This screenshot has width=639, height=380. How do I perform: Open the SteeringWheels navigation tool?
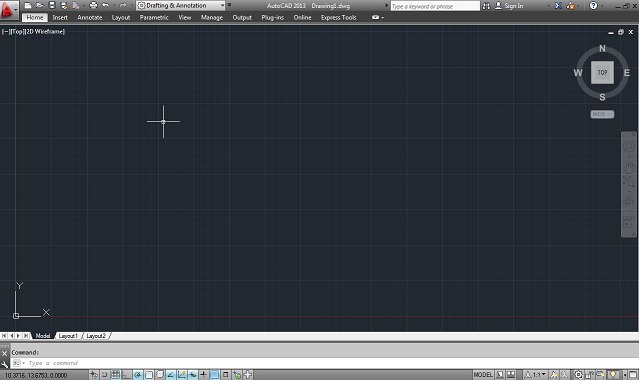tap(629, 147)
